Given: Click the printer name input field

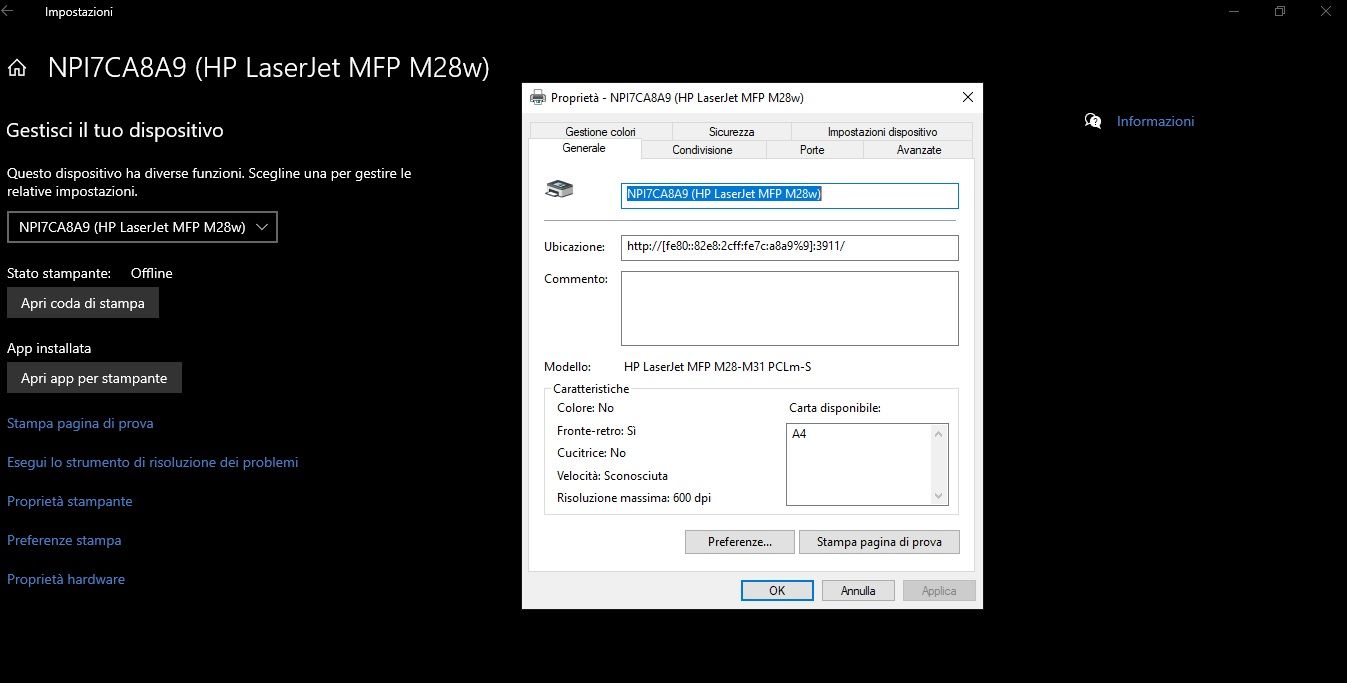Looking at the screenshot, I should (790, 195).
